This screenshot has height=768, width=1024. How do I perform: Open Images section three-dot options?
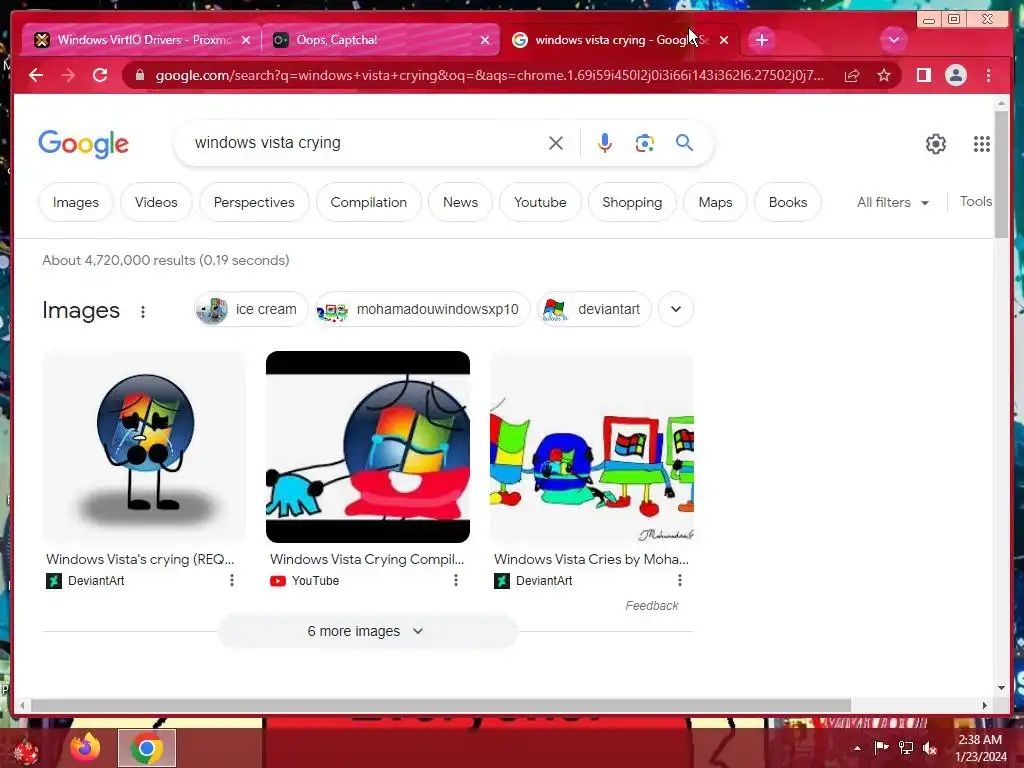click(142, 312)
